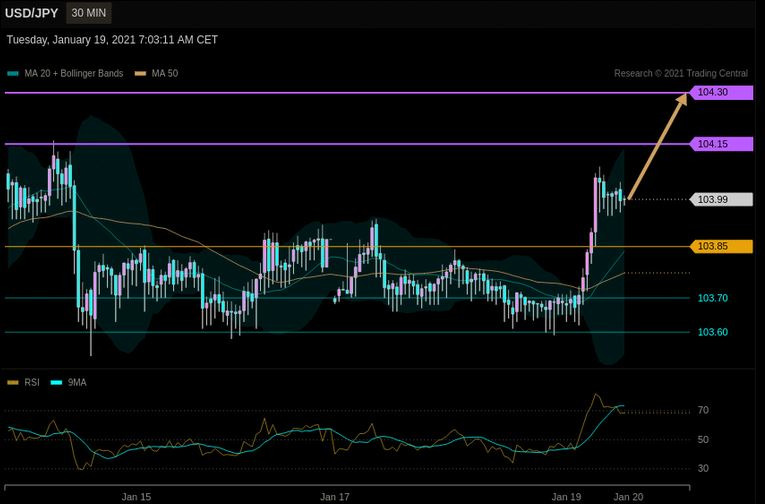Select the USD/JPY pair title
Viewport: 765px width, 504px height.
[31, 13]
